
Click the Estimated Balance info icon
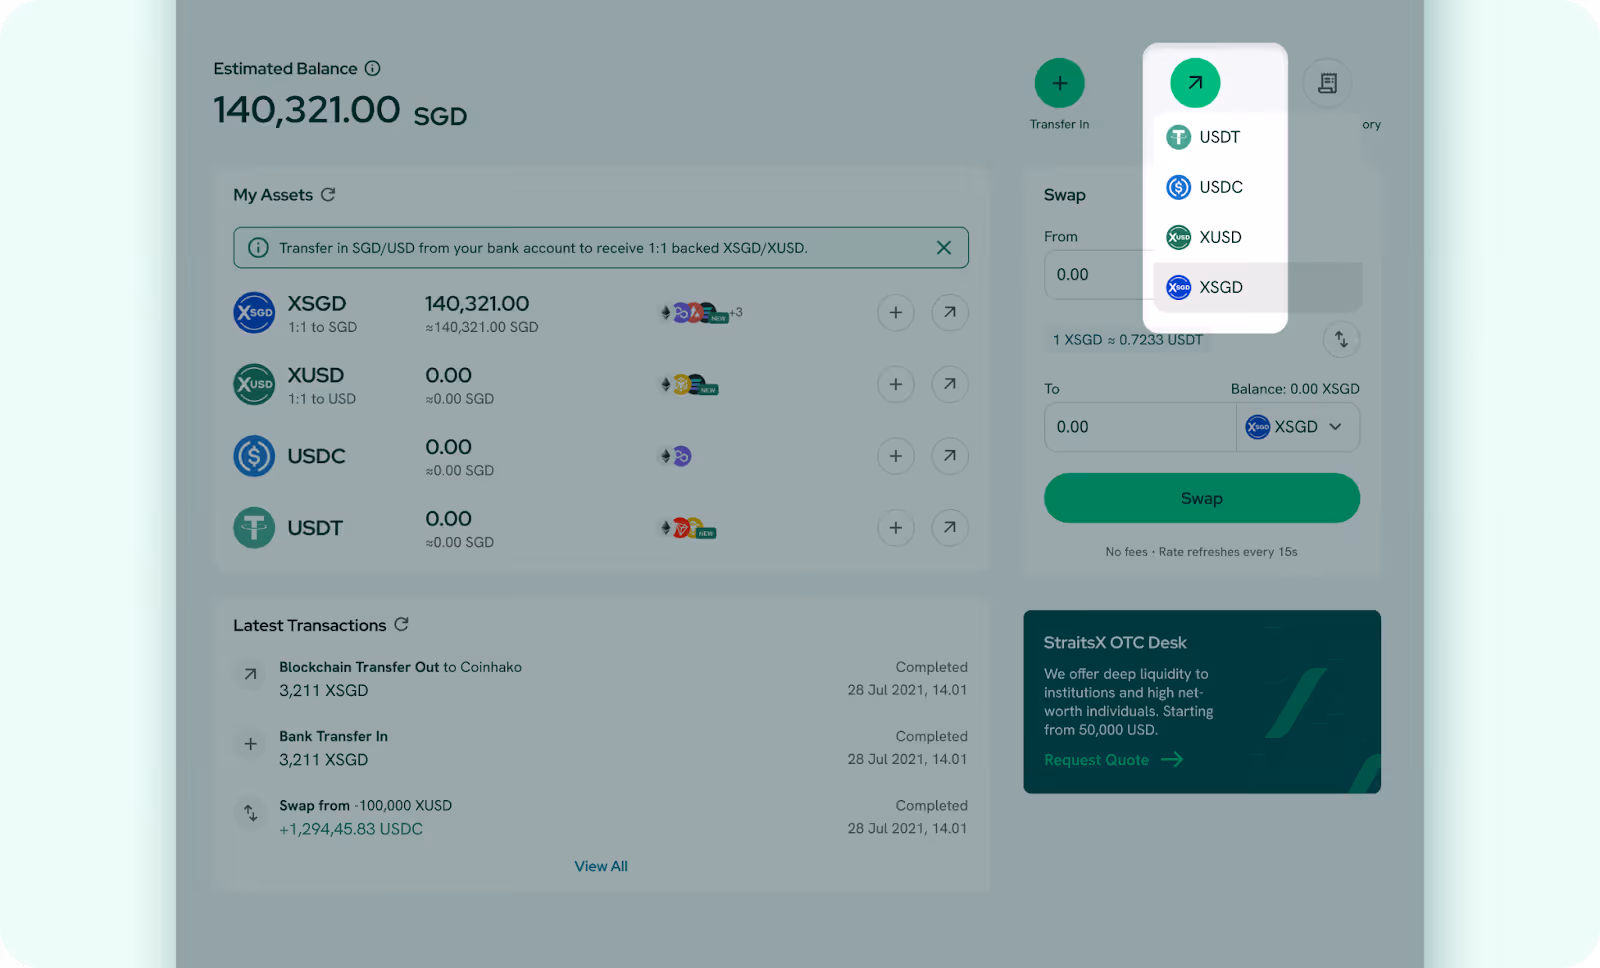point(372,68)
